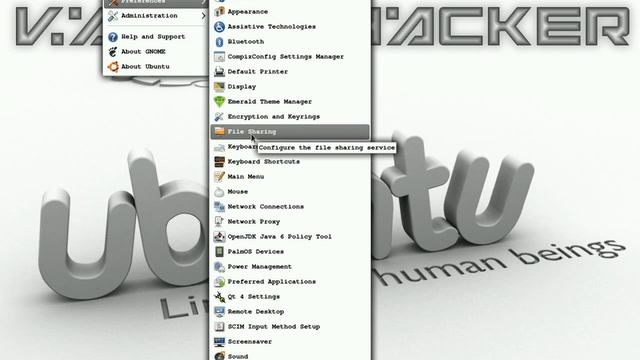The height and width of the screenshot is (360, 640).
Task: Select the Keyboard Shortcuts text label
Action: (264, 162)
